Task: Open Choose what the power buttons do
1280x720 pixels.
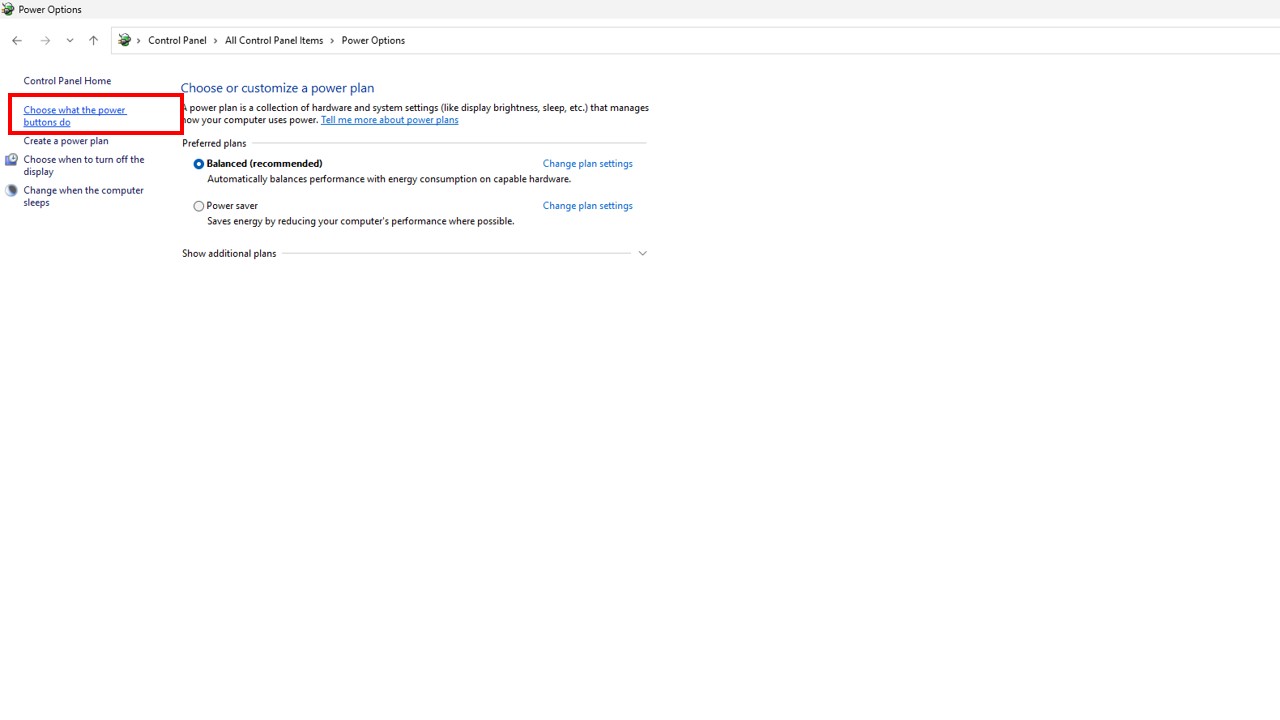Action: point(74,116)
